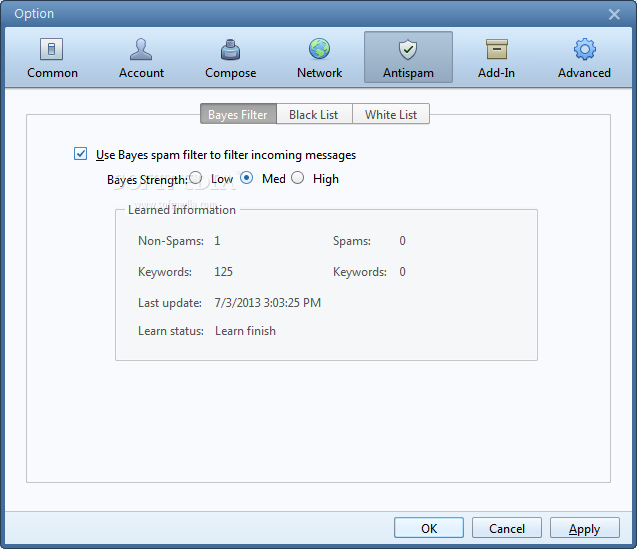Image resolution: width=637 pixels, height=549 pixels.
Task: Click the 'Spams:' label
Action: (x=352, y=241)
